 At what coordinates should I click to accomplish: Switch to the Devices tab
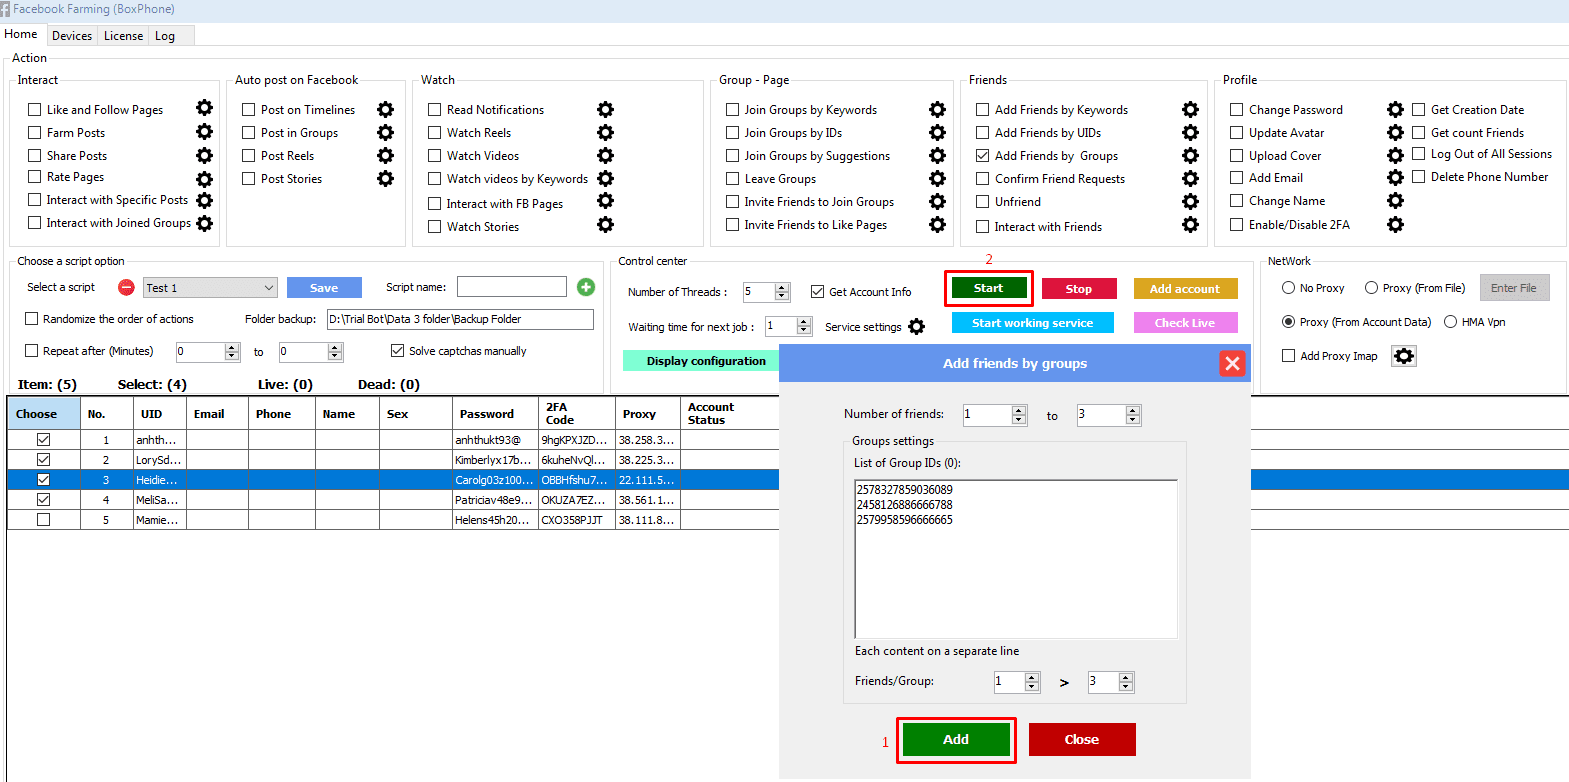coord(72,36)
